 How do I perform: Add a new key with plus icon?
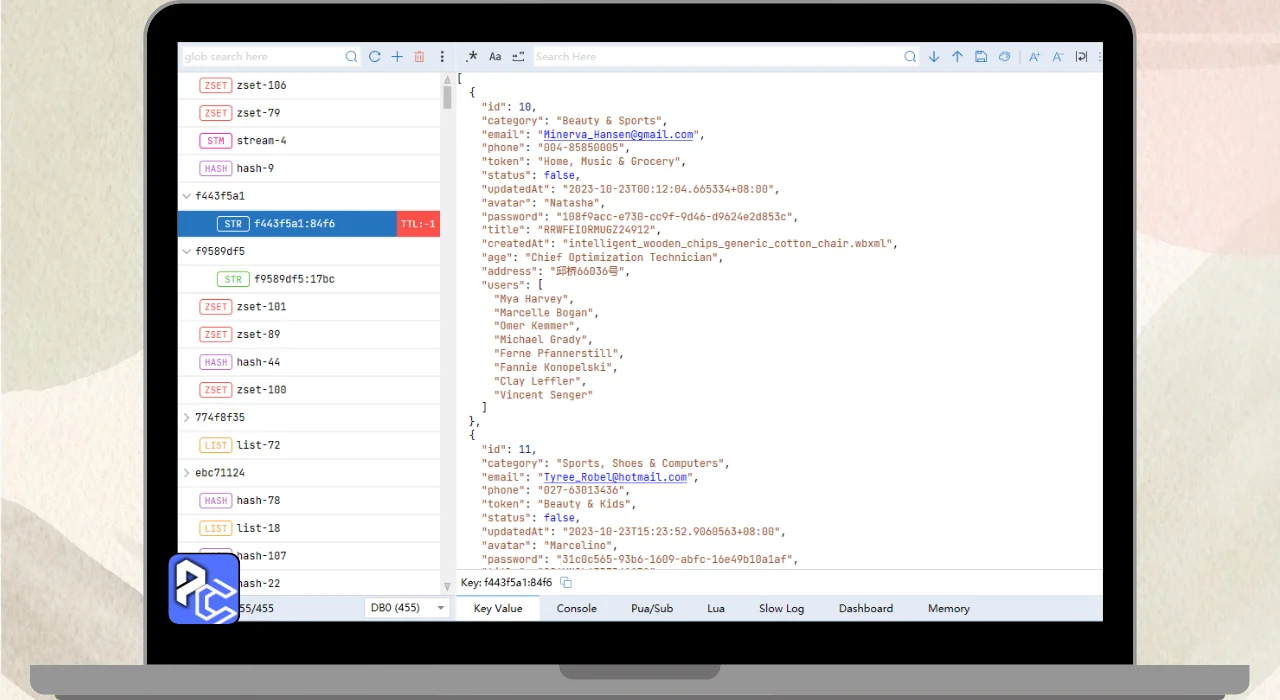click(397, 57)
